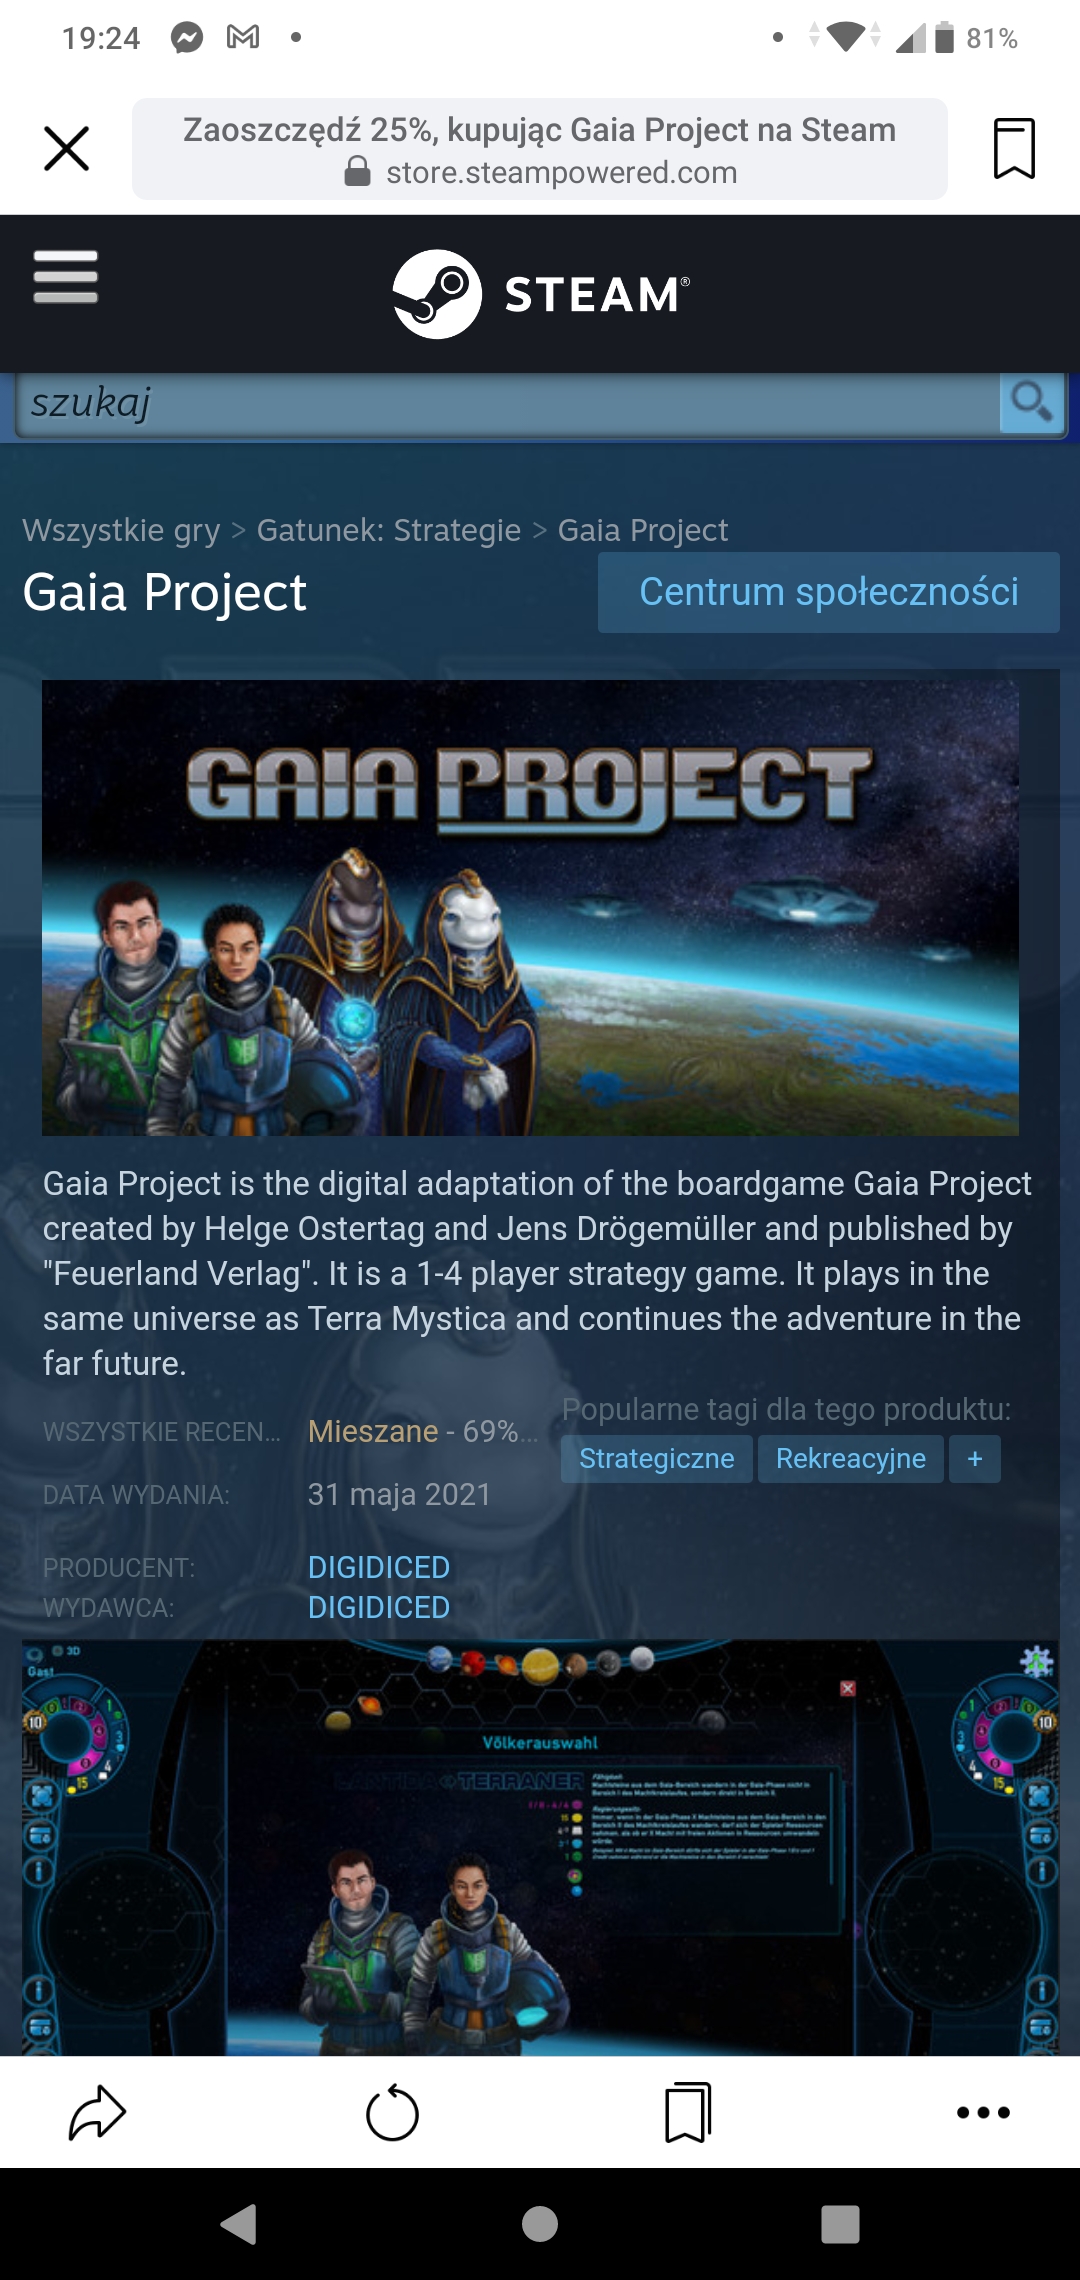Open Centrum społeczności

pos(829,592)
